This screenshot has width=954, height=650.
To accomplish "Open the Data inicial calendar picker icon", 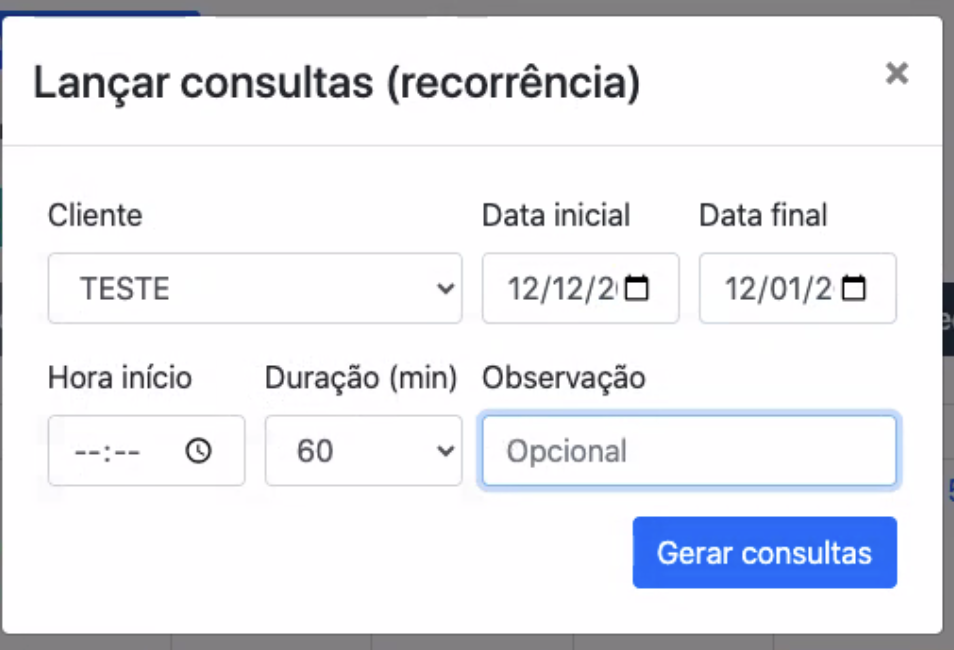I will pyautogui.click(x=637, y=289).
